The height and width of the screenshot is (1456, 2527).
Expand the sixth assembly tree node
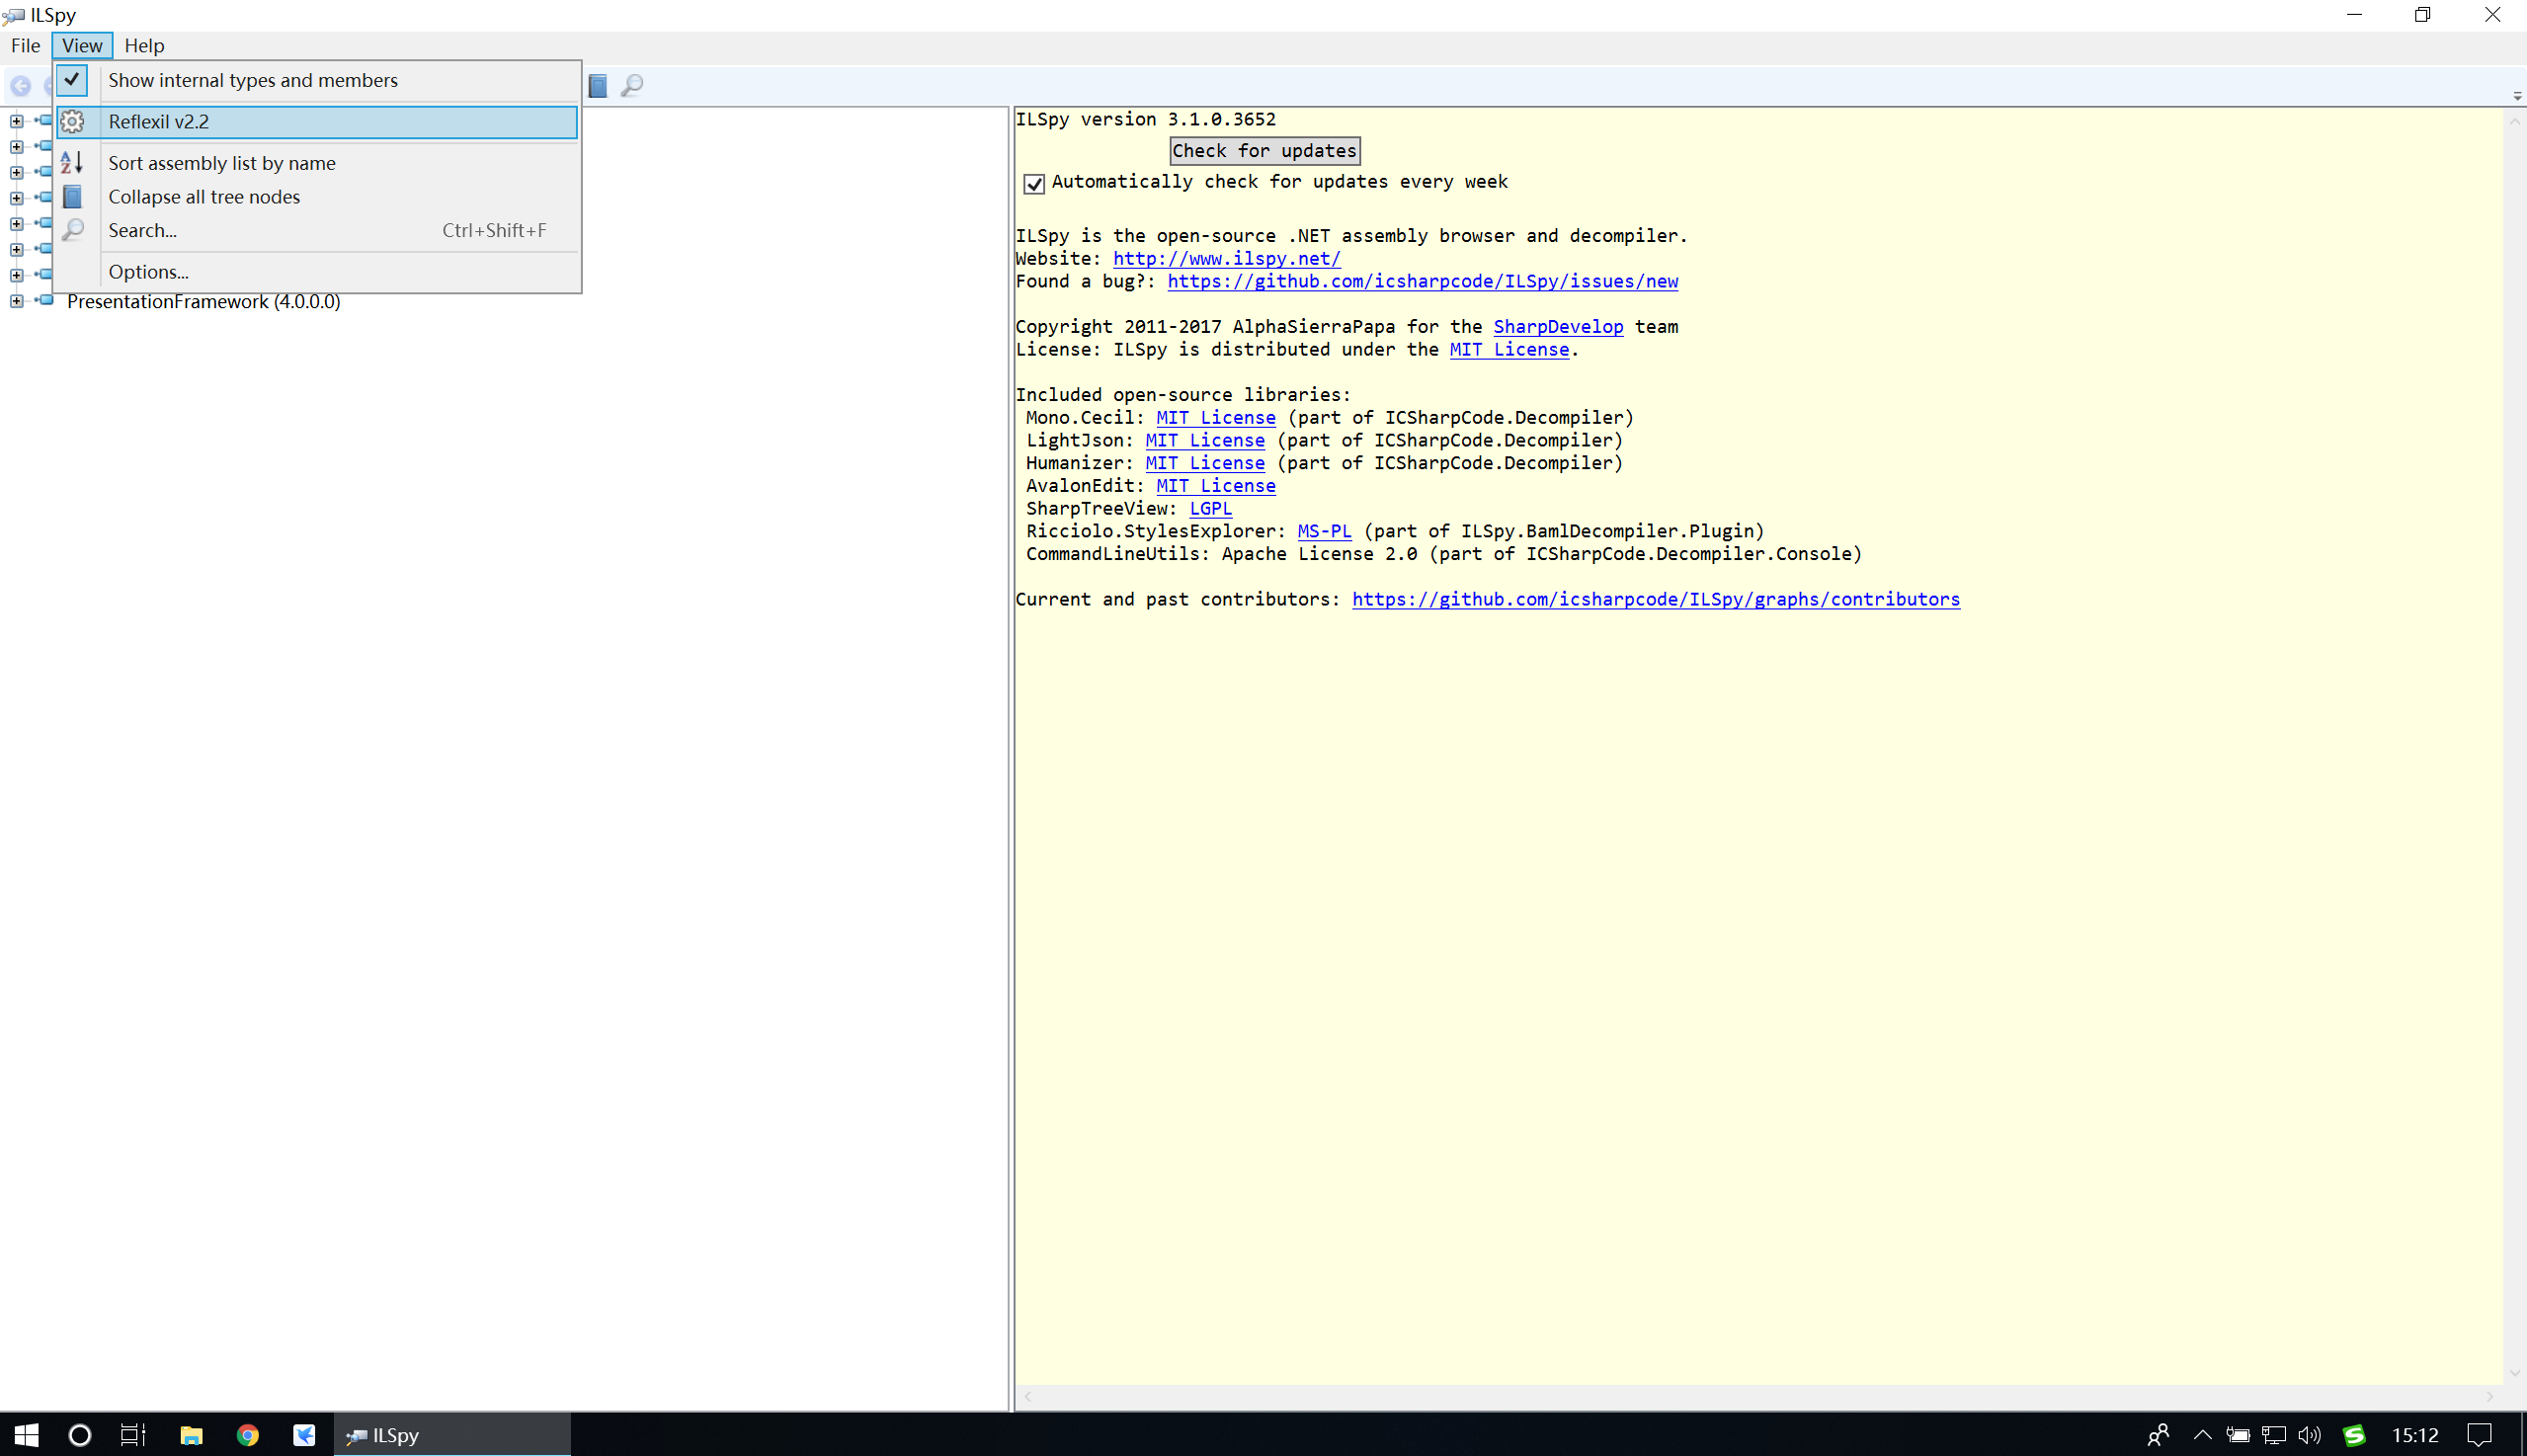click(x=16, y=249)
